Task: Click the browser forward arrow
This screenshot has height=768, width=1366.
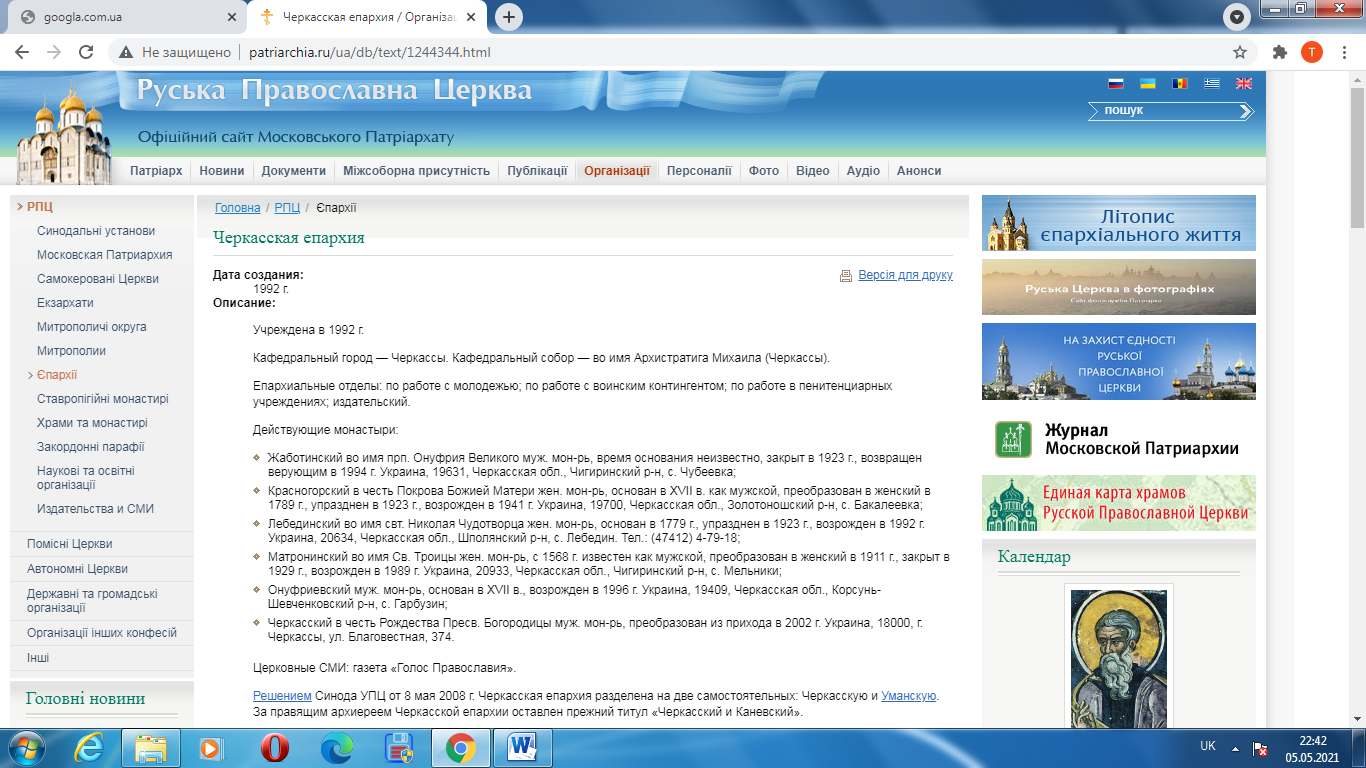Action: [54, 52]
